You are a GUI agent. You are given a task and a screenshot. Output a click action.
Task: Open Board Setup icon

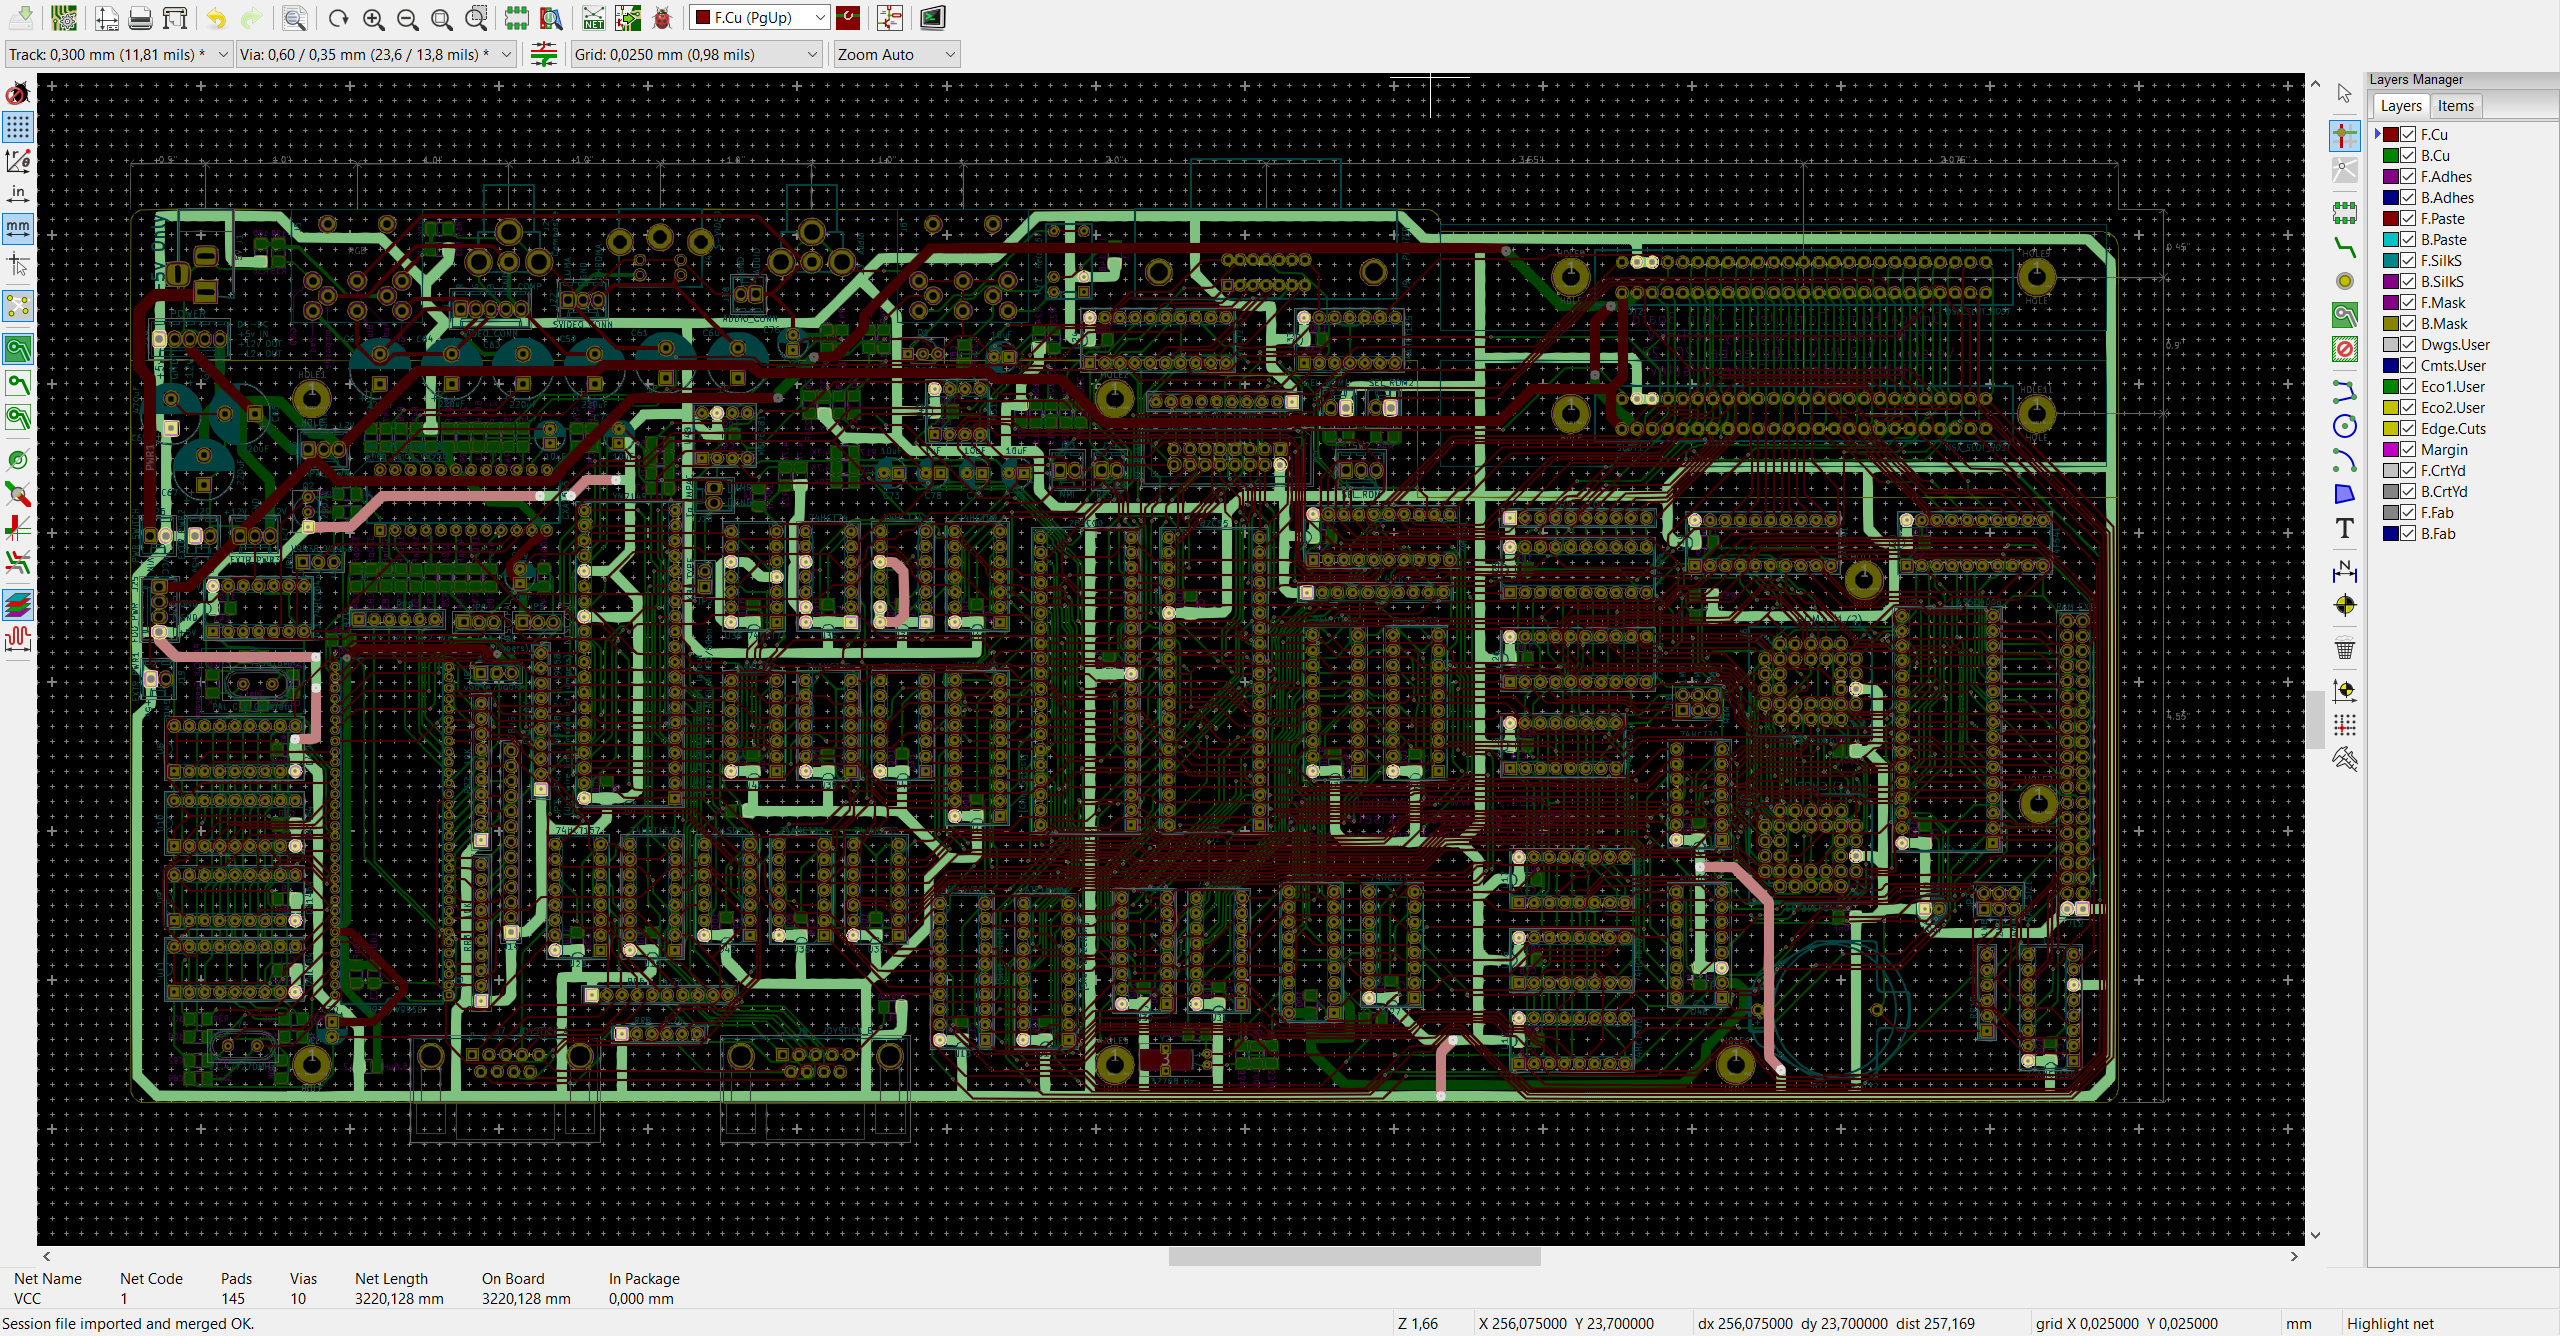(64, 17)
